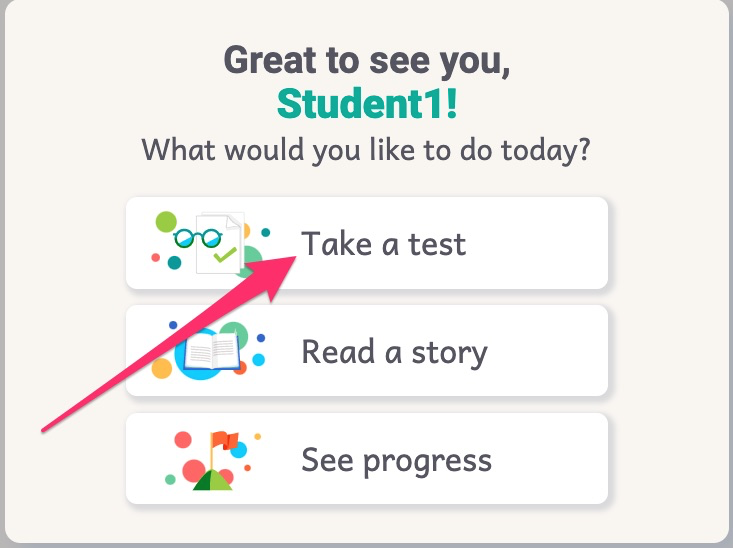The width and height of the screenshot is (733, 548).
Task: Click the small teal dot right of test paper
Action: point(266,232)
